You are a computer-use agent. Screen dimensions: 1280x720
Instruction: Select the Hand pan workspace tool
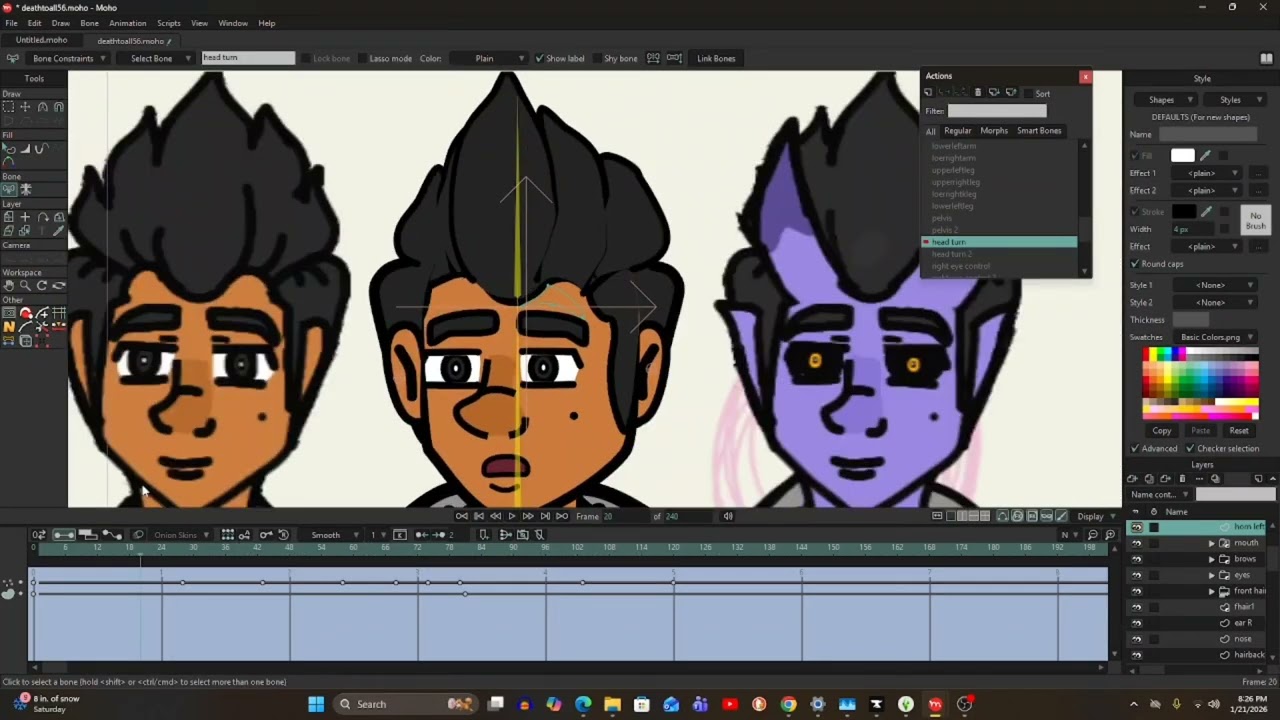pyautogui.click(x=9, y=286)
